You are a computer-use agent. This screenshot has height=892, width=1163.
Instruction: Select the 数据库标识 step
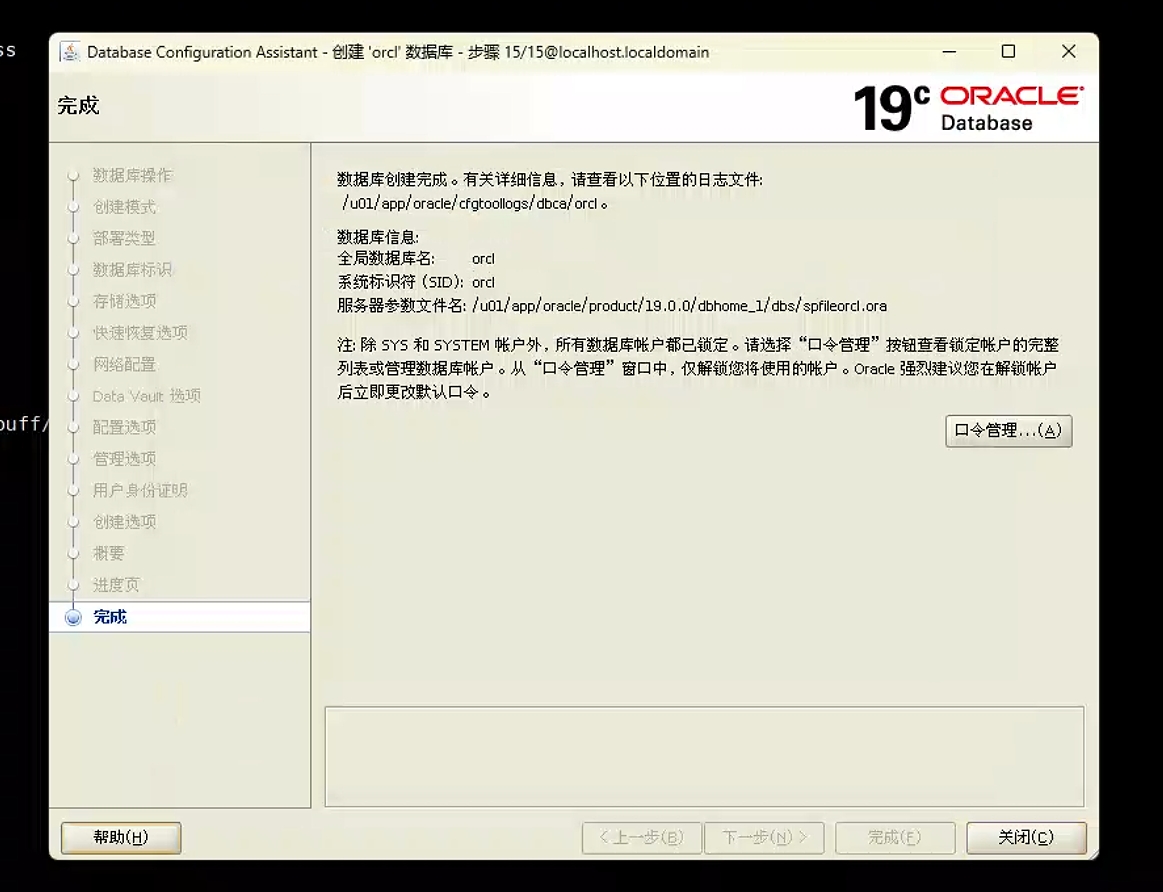click(132, 270)
